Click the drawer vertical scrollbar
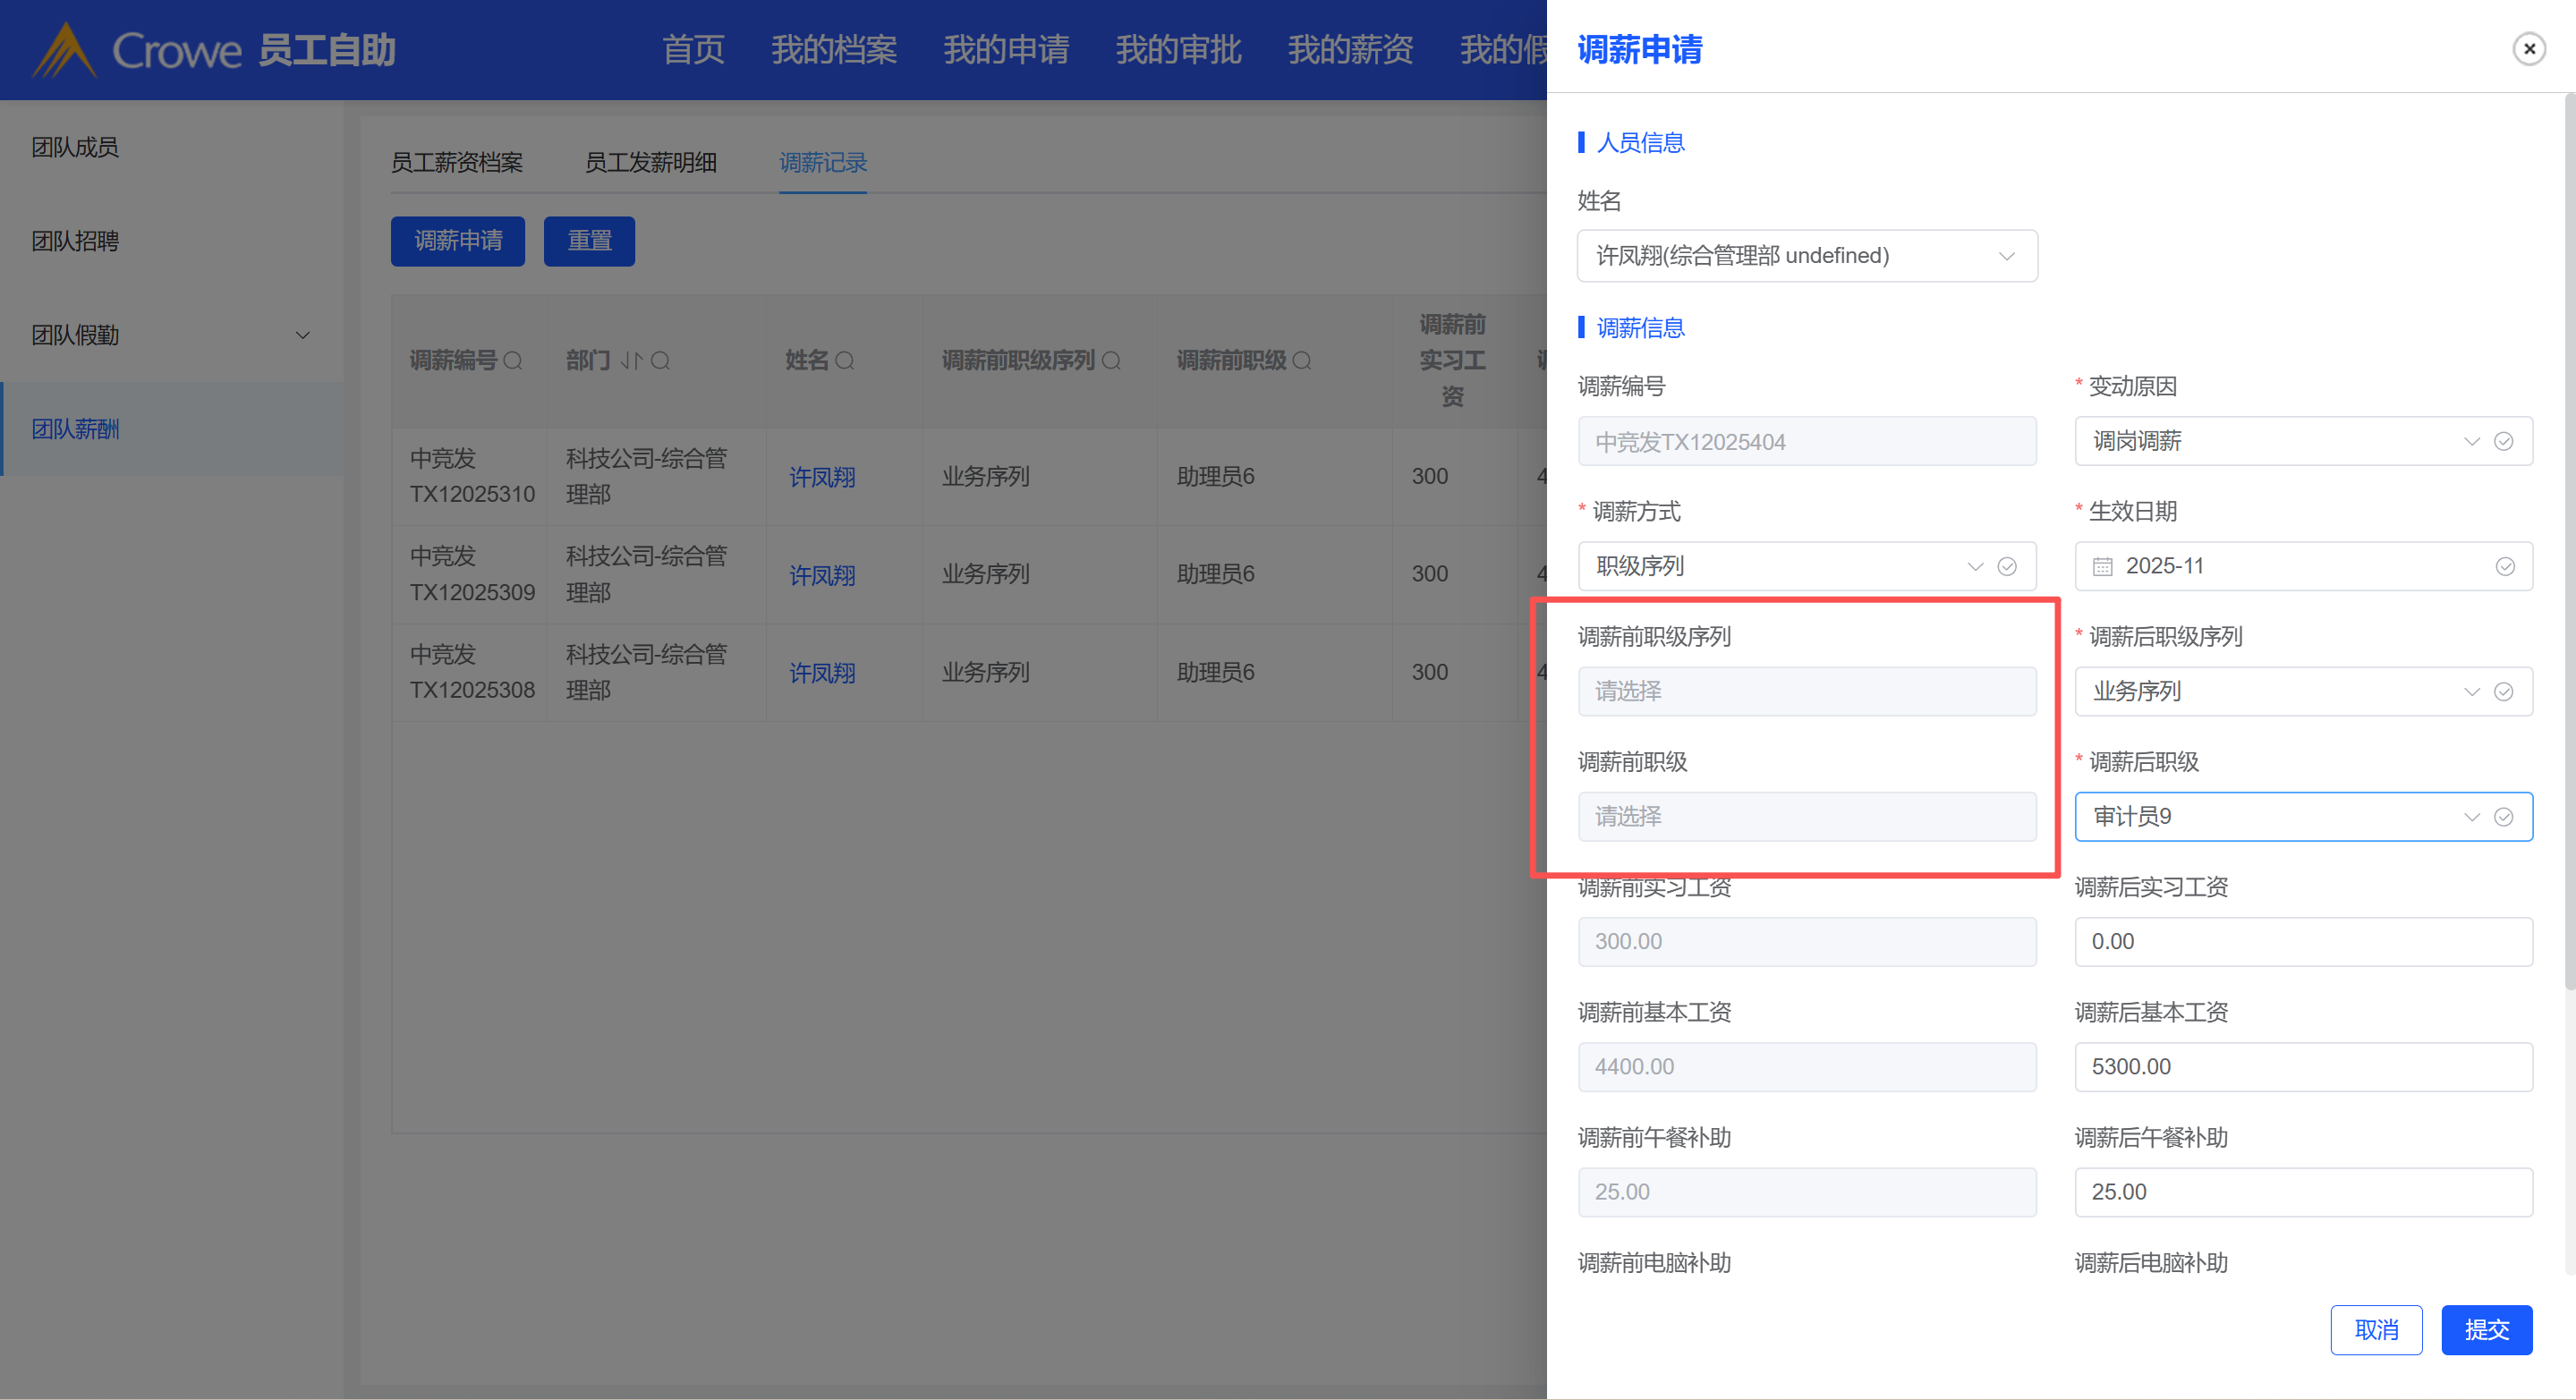Screen dimensions: 2576x1400 pyautogui.click(x=2569, y=540)
